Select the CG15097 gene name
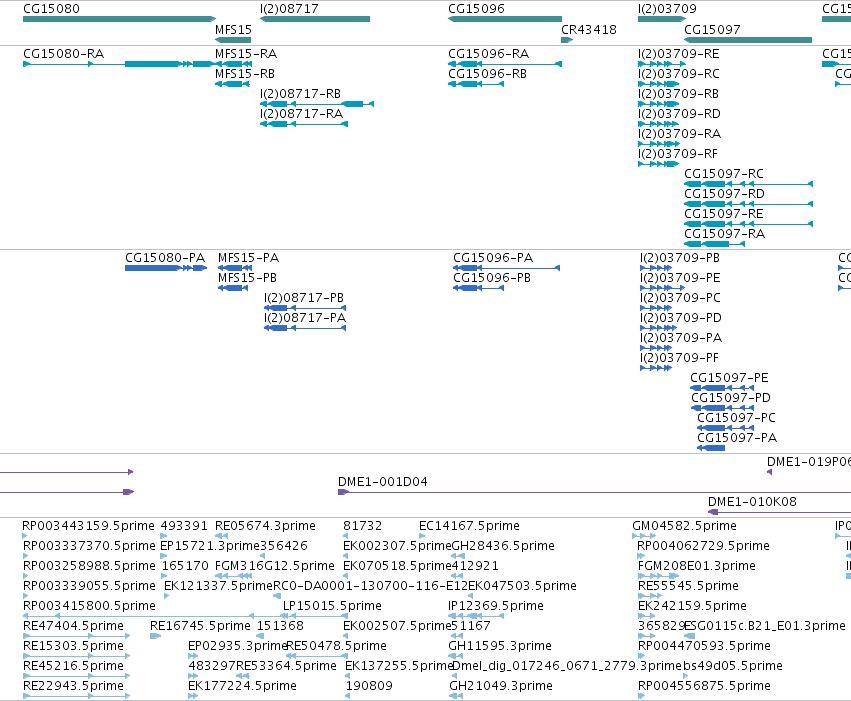The image size is (851, 701). 712,30
